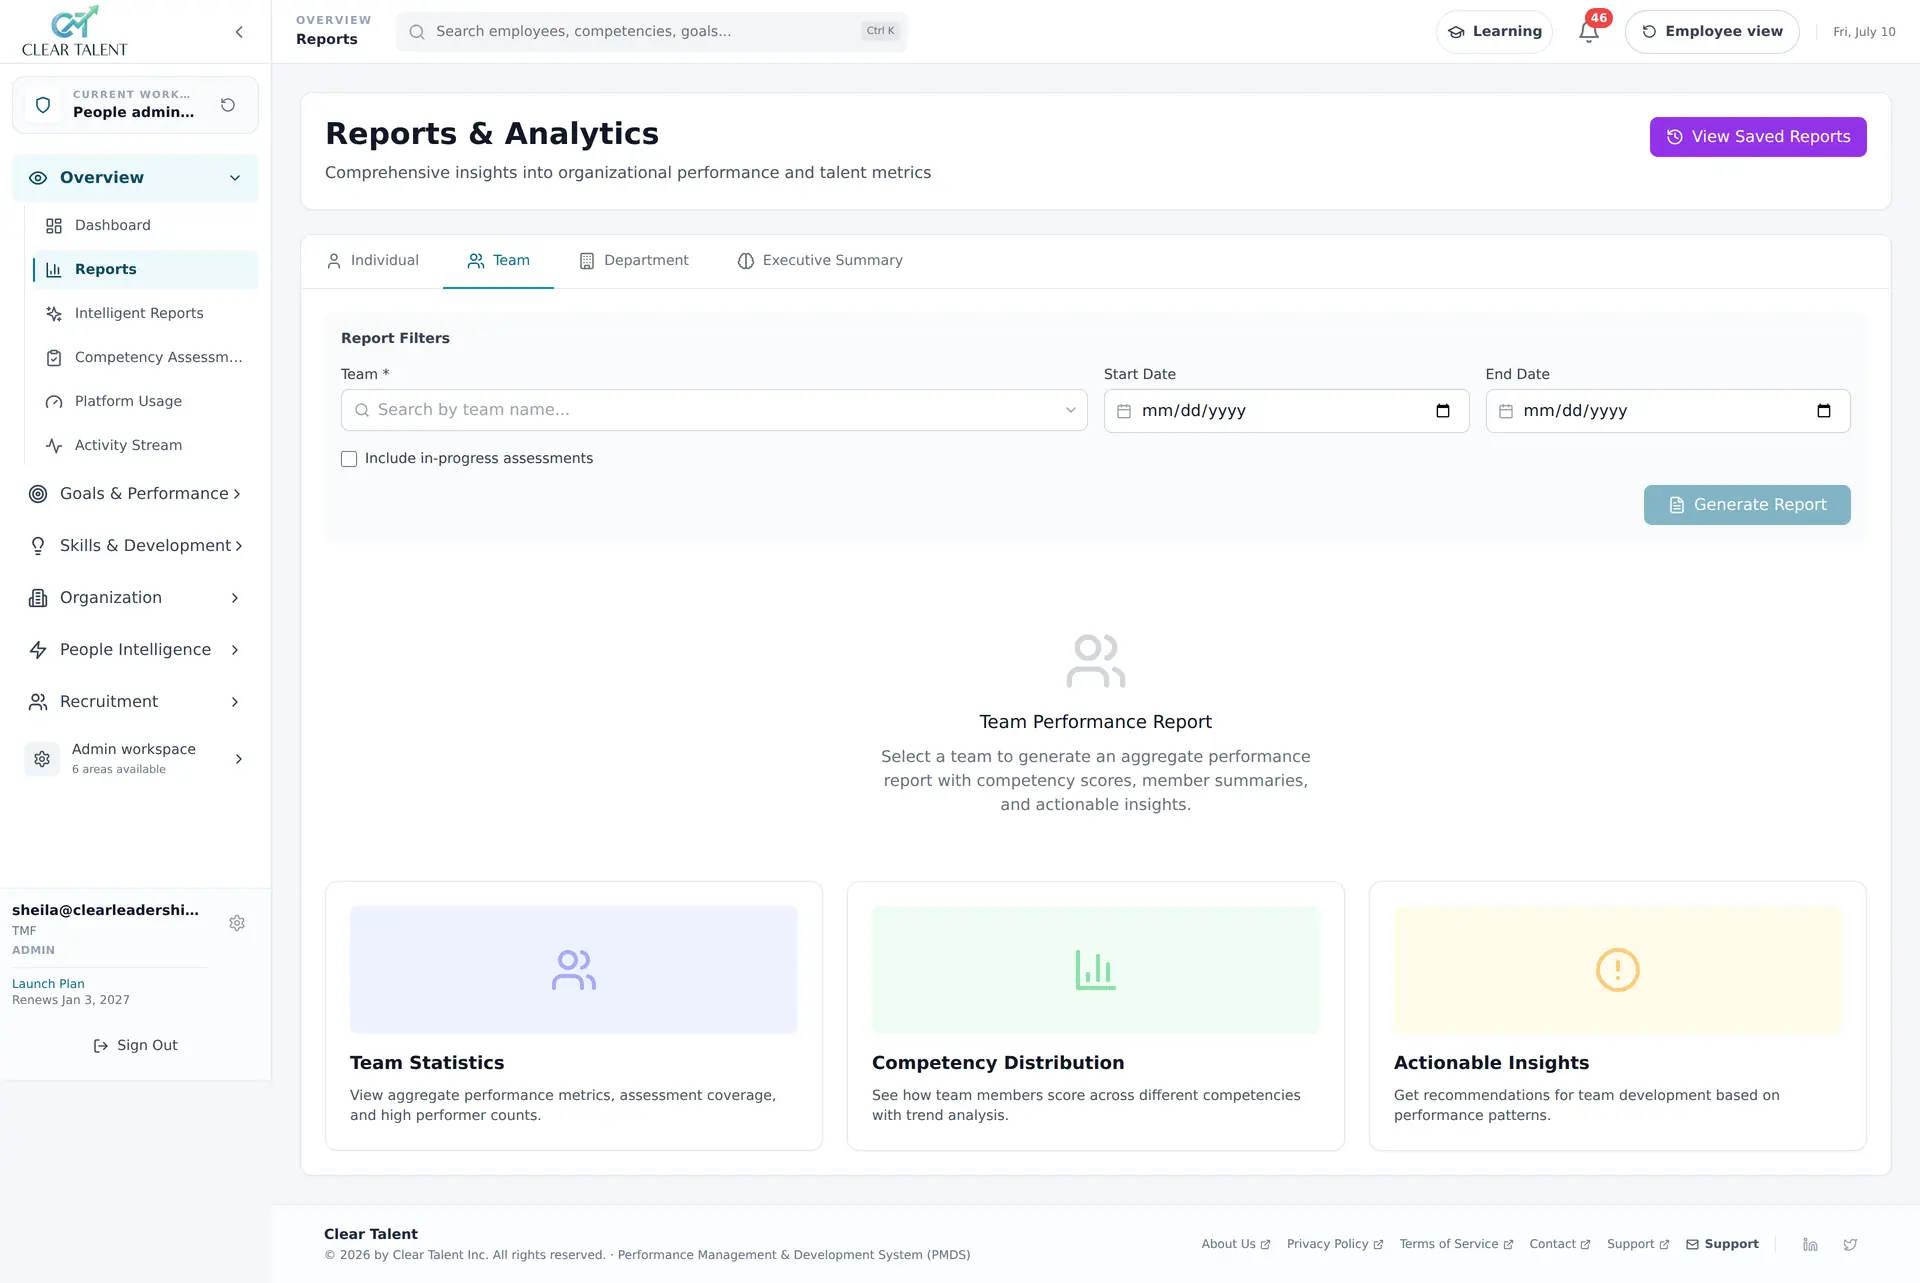1920x1283 pixels.
Task: Click View Saved Reports button
Action: (x=1758, y=137)
